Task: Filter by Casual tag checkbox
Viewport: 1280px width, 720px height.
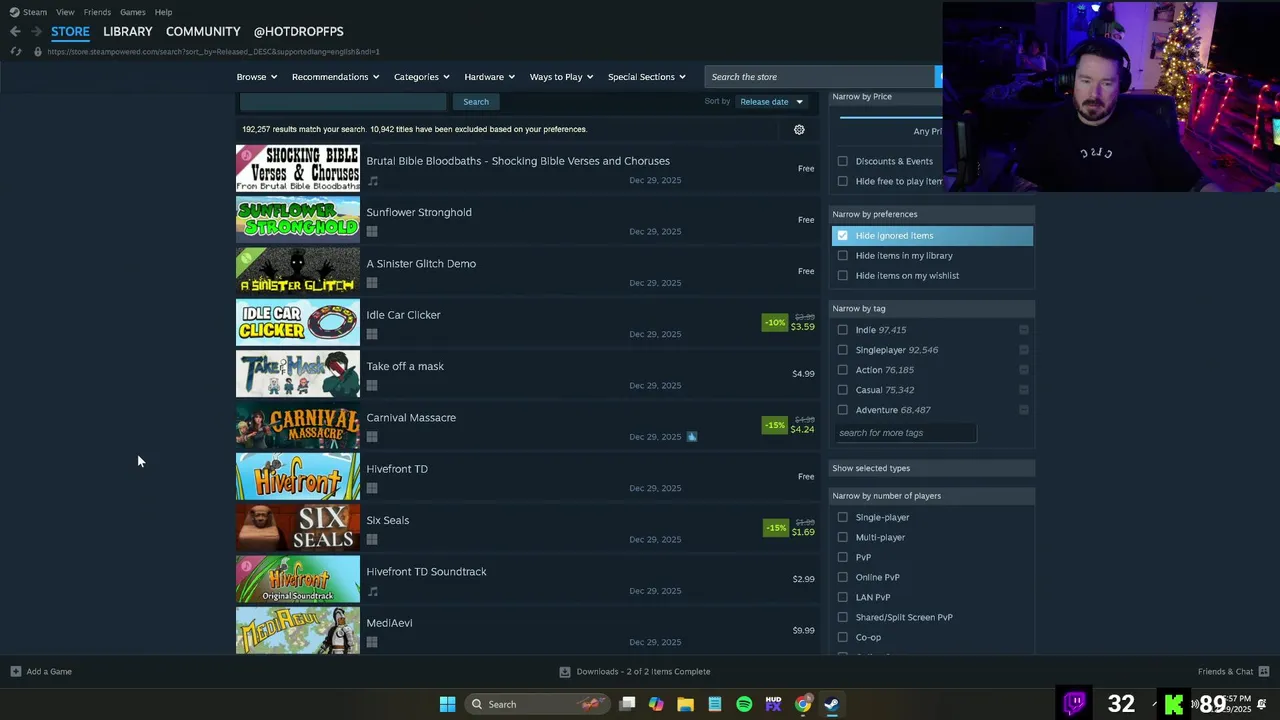Action: coord(842,390)
